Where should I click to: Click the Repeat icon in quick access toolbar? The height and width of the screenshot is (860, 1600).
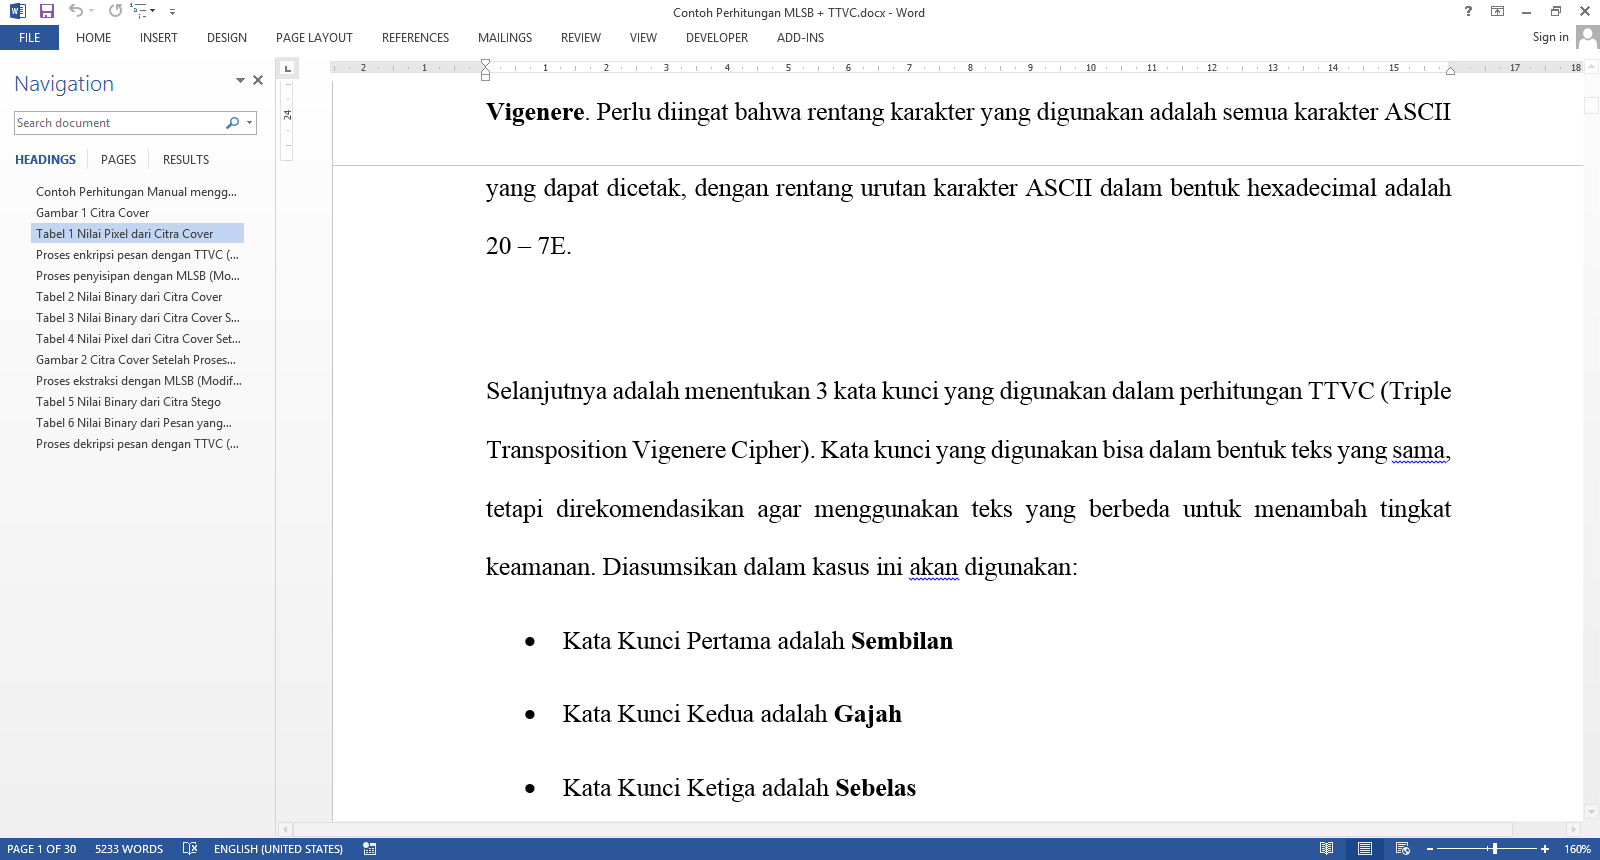pos(115,11)
